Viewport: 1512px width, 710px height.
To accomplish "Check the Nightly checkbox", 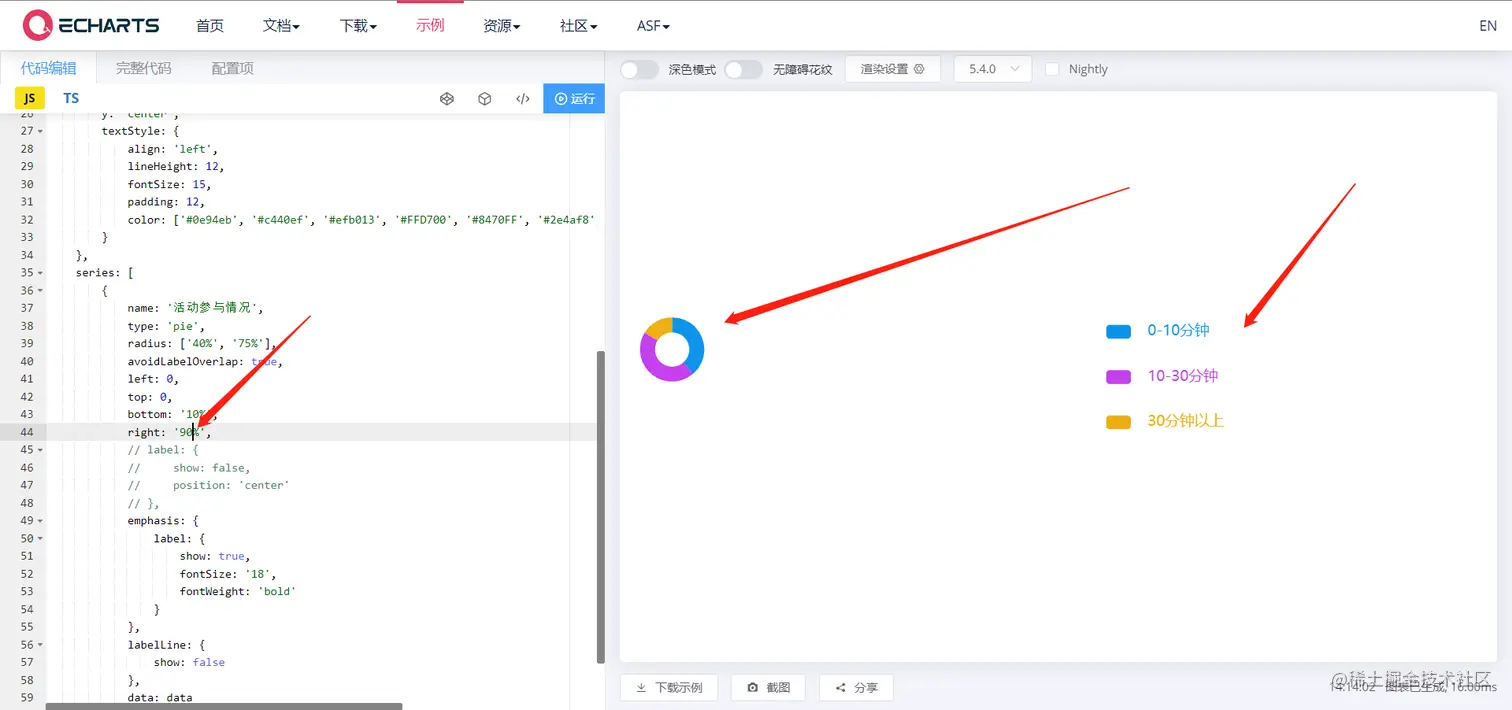I will click(x=1052, y=69).
